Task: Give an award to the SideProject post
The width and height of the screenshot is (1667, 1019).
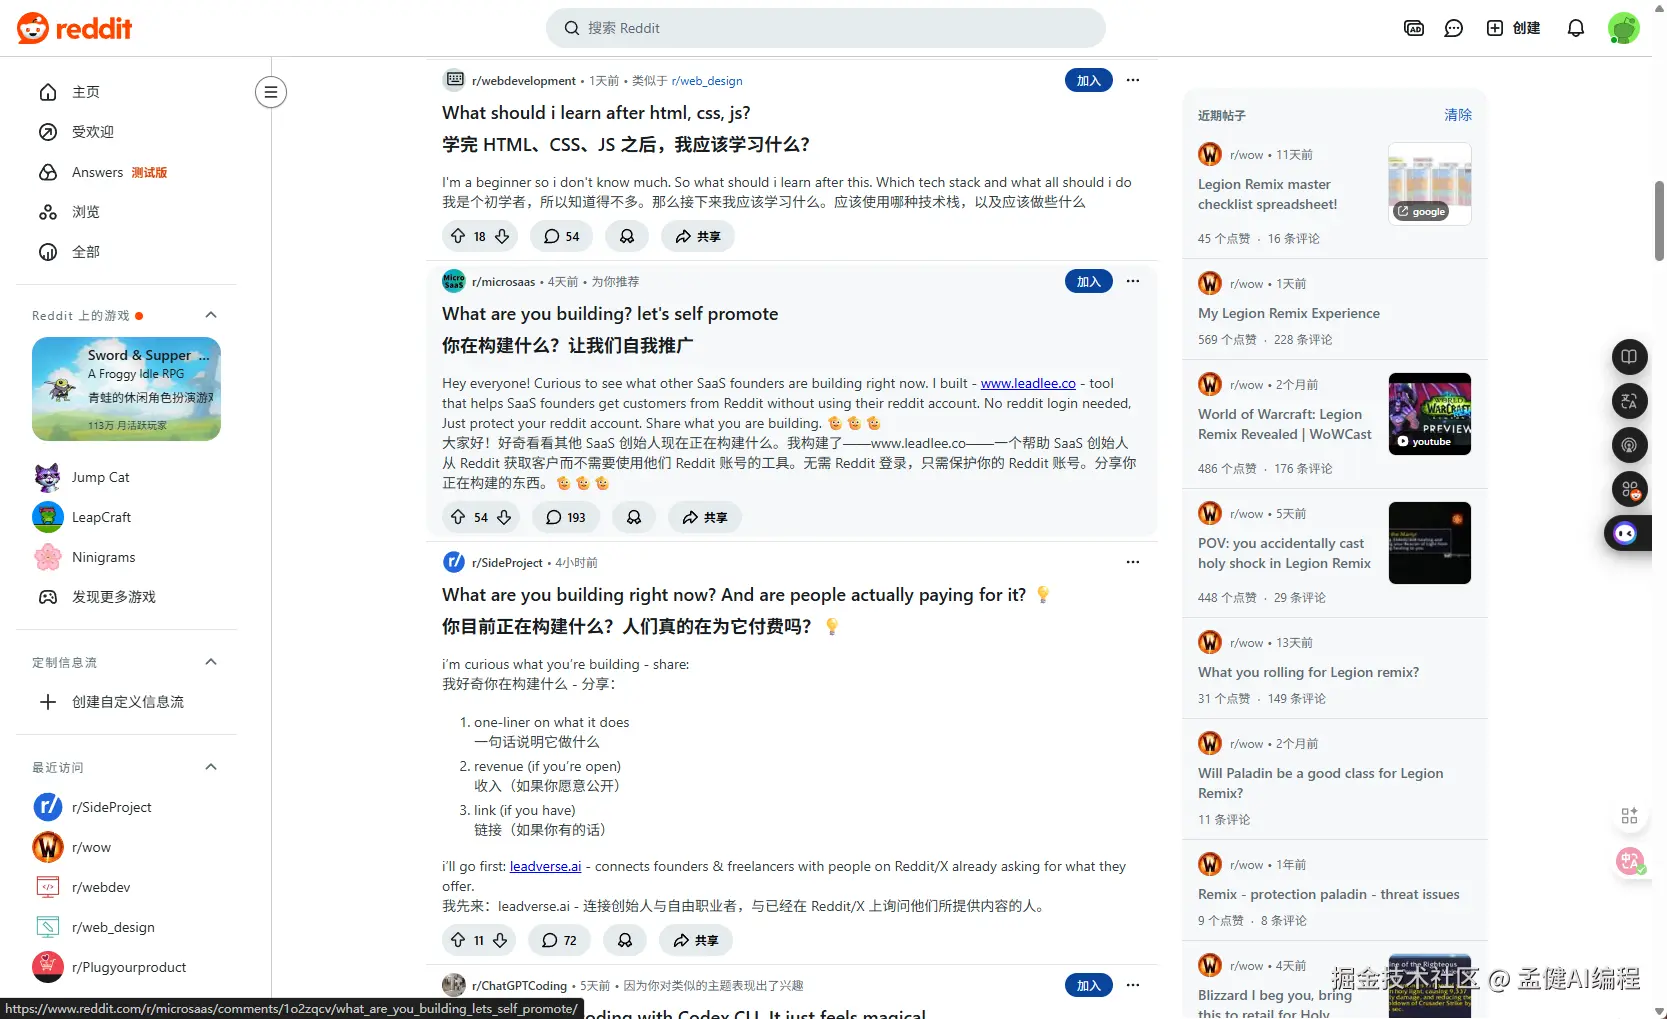Action: (625, 940)
